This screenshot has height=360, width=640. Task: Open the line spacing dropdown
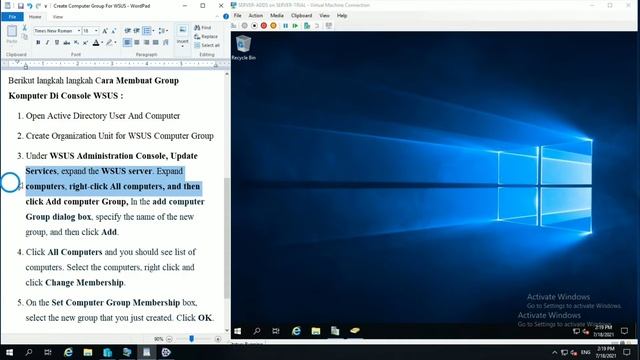point(163,31)
